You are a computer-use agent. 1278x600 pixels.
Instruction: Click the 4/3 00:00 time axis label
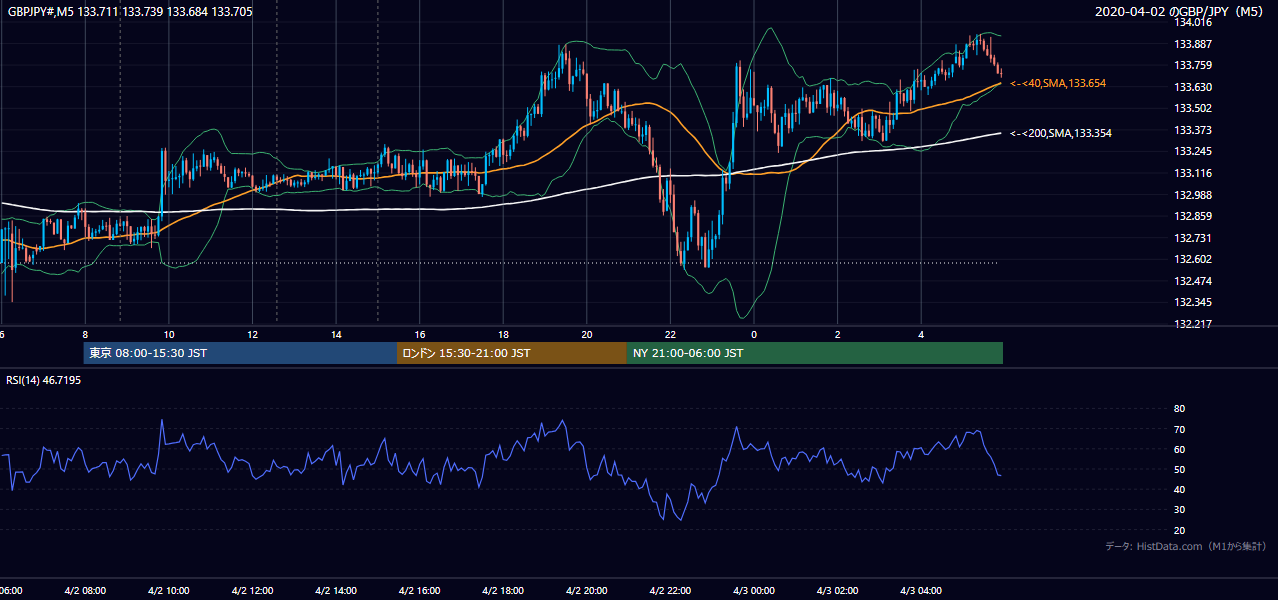(x=754, y=591)
